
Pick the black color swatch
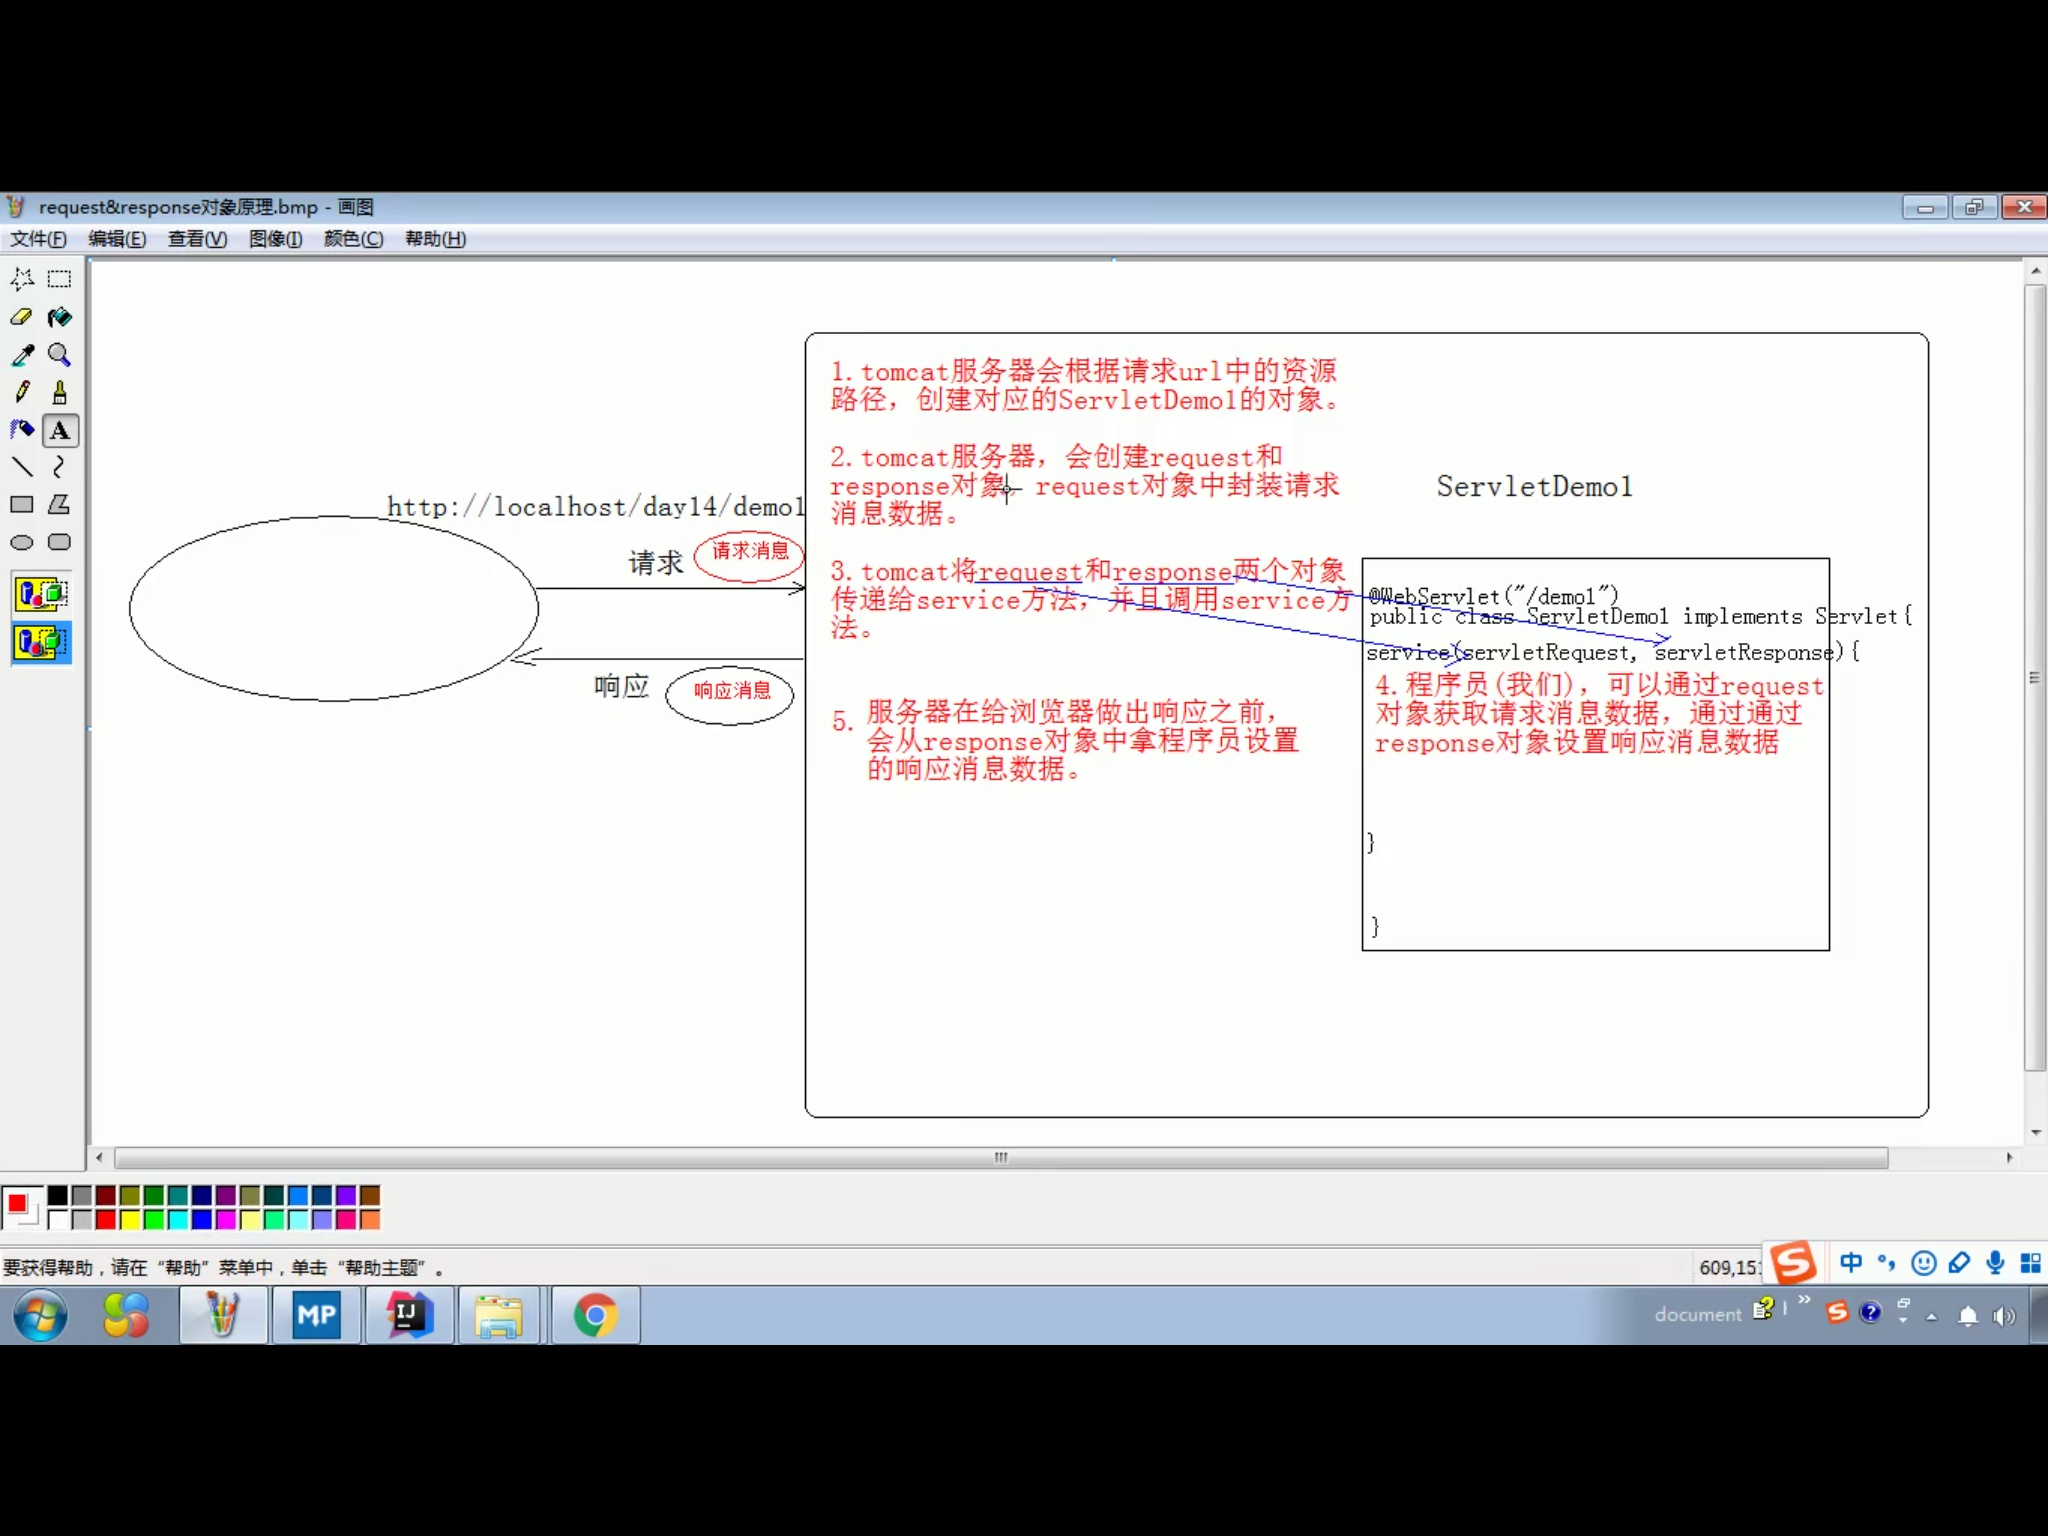pos(58,1195)
